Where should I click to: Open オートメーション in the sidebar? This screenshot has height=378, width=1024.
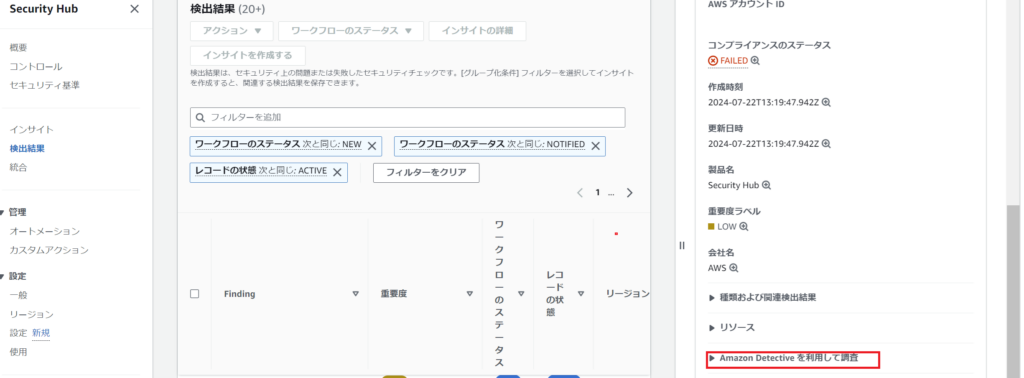coord(44,232)
